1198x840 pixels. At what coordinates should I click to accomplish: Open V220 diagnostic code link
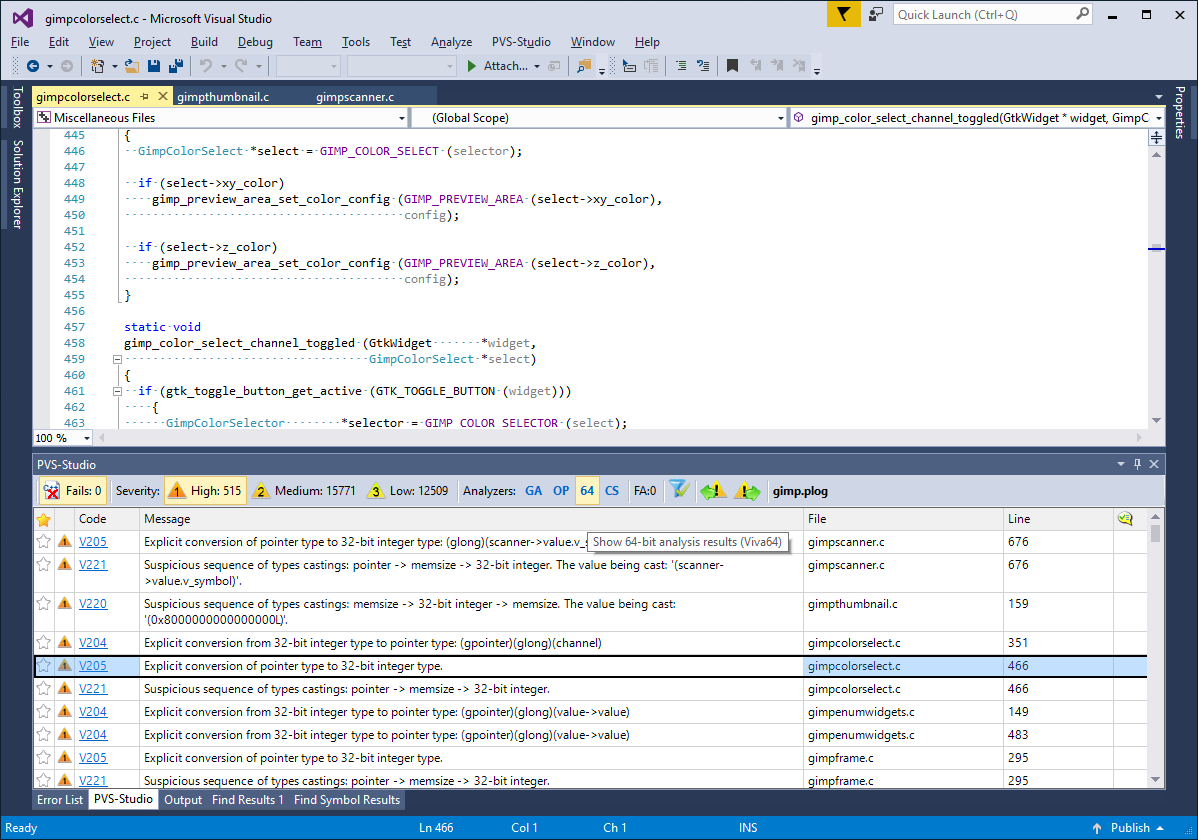click(93, 604)
